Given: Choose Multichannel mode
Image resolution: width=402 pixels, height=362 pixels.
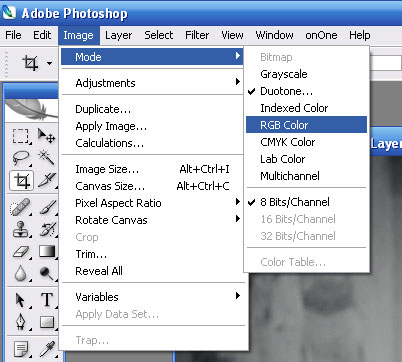Looking at the screenshot, I should tap(306, 176).
